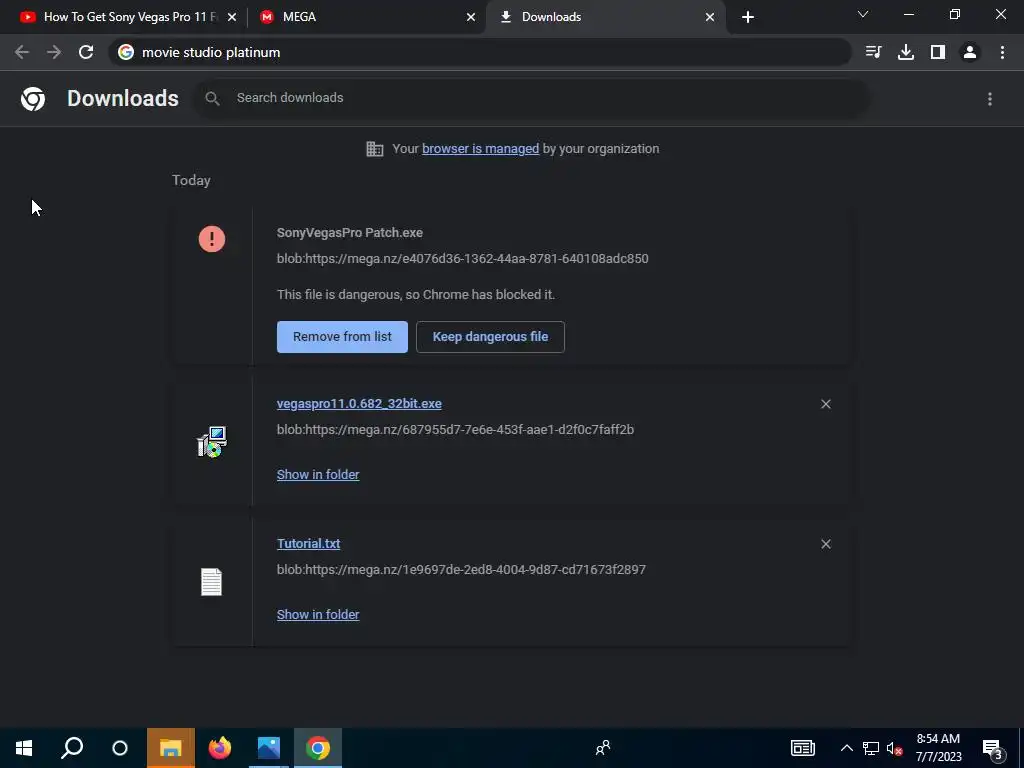The image size is (1024, 768).
Task: Click the search magnifier in downloads search
Action: click(212, 99)
